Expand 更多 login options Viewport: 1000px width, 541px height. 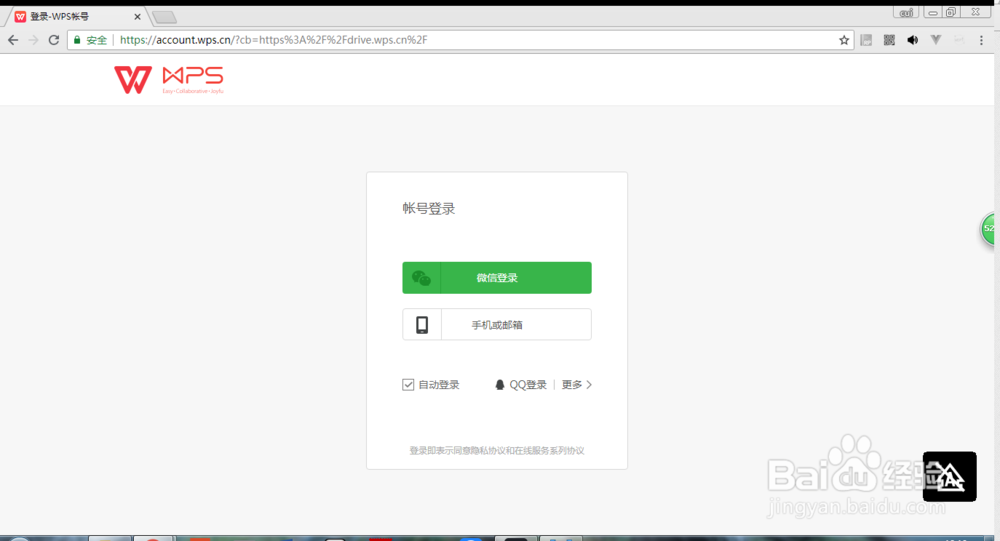pyautogui.click(x=577, y=385)
